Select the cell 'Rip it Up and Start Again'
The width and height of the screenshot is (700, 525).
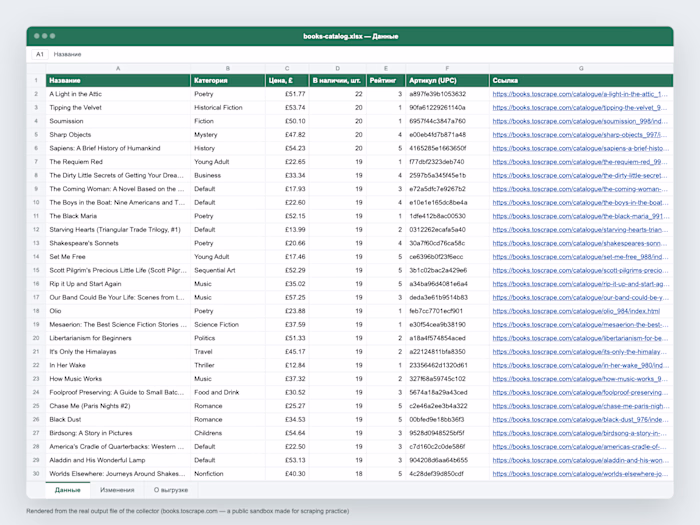[118, 283]
